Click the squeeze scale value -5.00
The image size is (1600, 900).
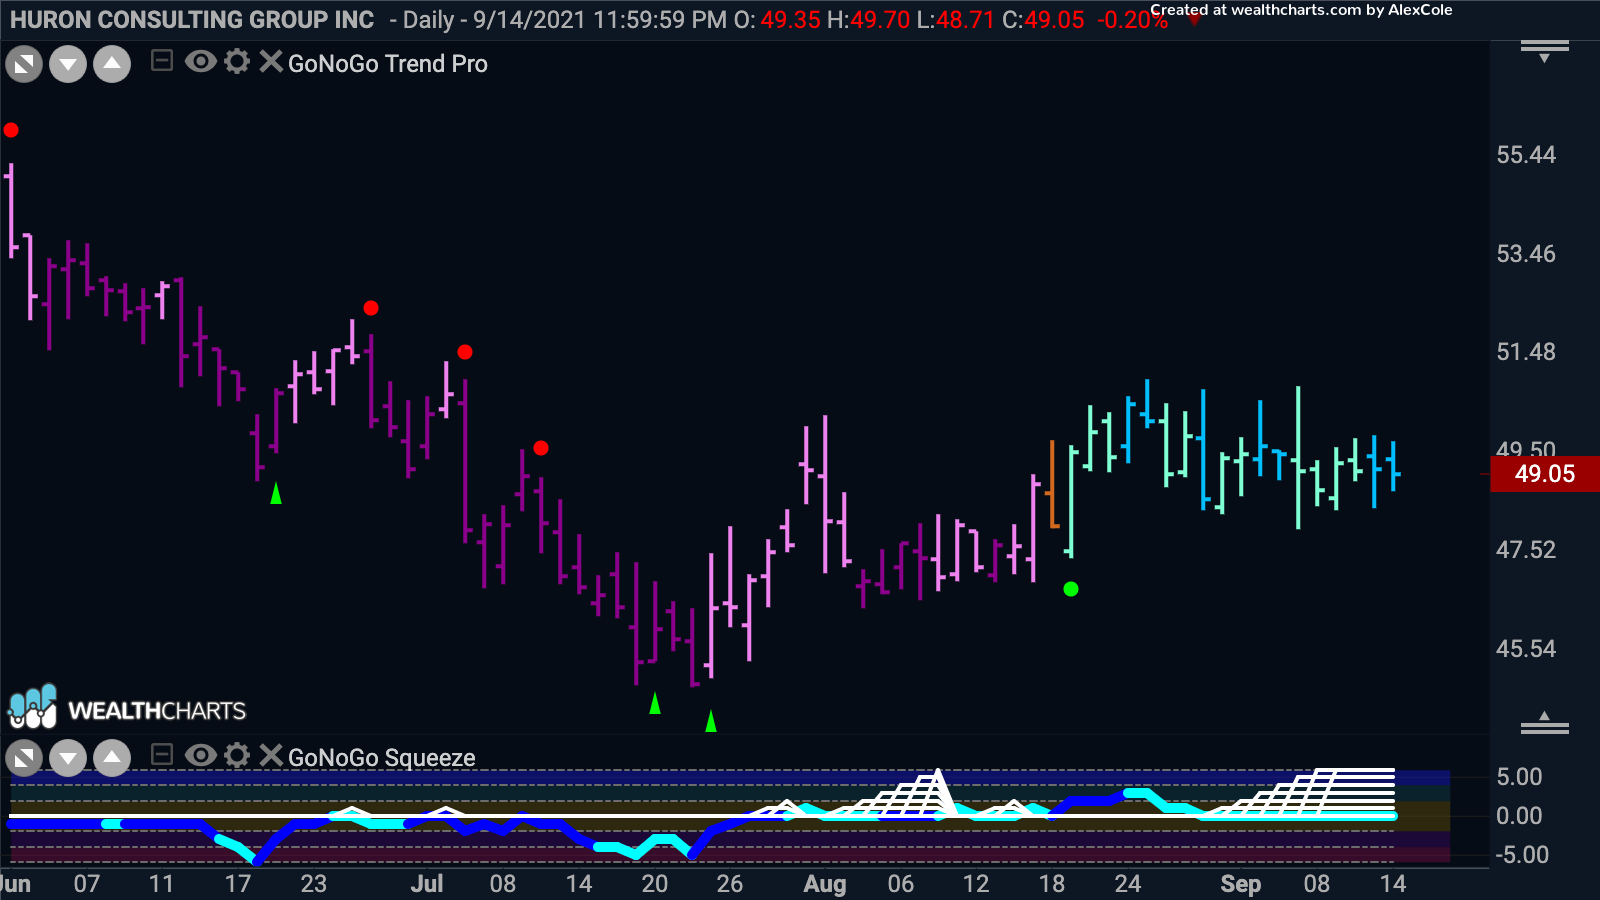pyautogui.click(x=1522, y=855)
